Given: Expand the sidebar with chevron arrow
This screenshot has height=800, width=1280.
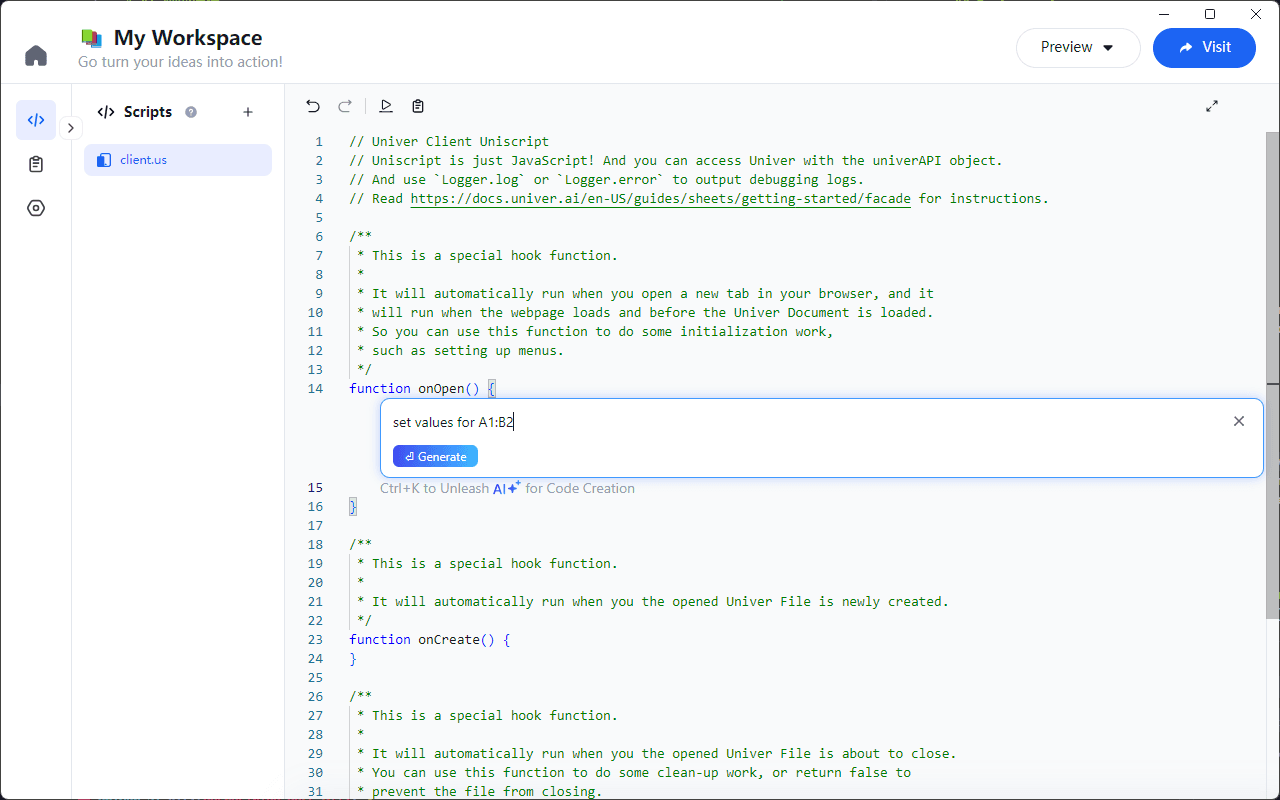Looking at the screenshot, I should point(70,128).
